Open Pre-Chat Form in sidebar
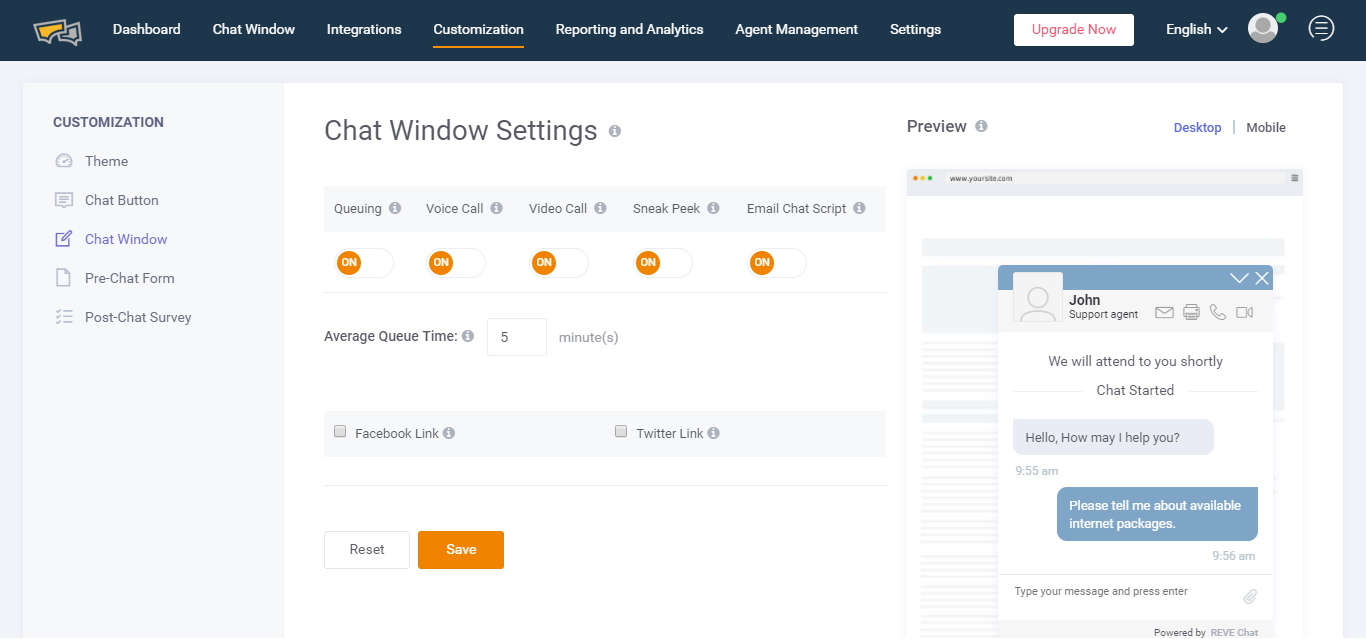 (130, 278)
